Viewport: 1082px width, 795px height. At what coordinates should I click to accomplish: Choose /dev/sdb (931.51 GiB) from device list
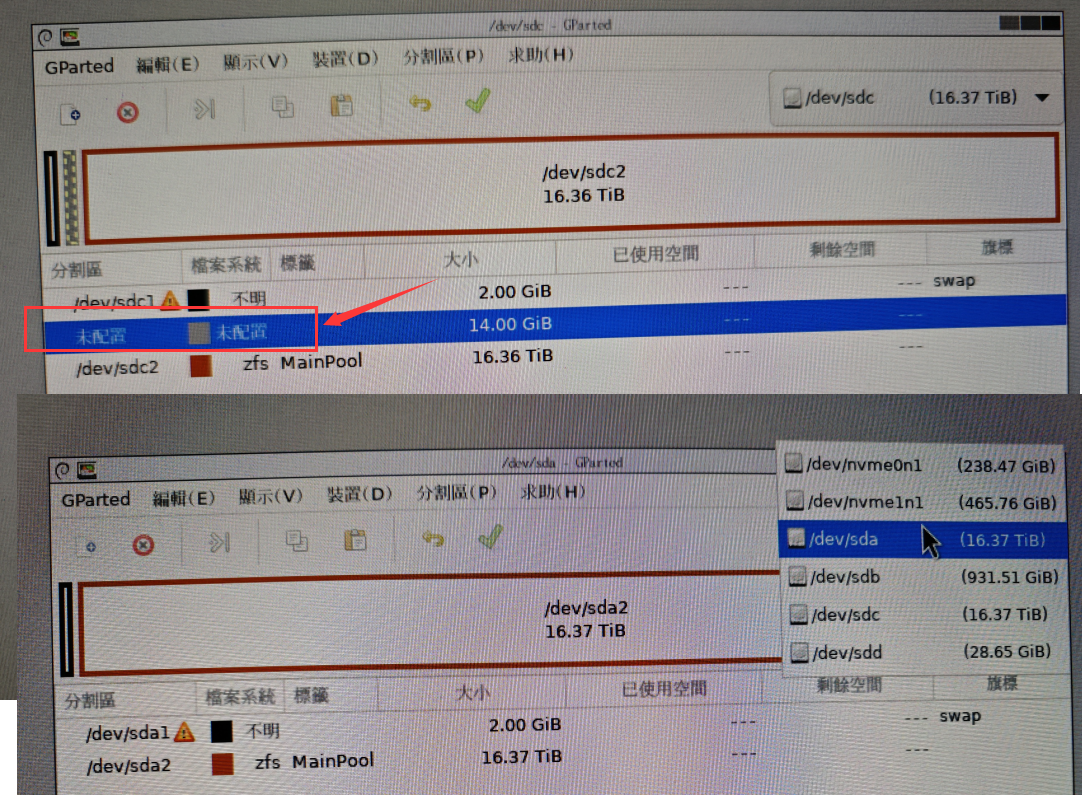923,576
